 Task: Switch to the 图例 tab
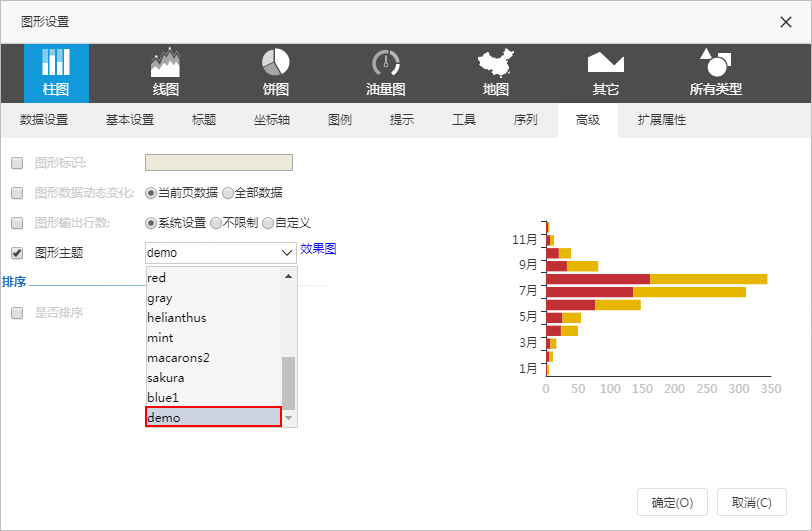coord(340,120)
